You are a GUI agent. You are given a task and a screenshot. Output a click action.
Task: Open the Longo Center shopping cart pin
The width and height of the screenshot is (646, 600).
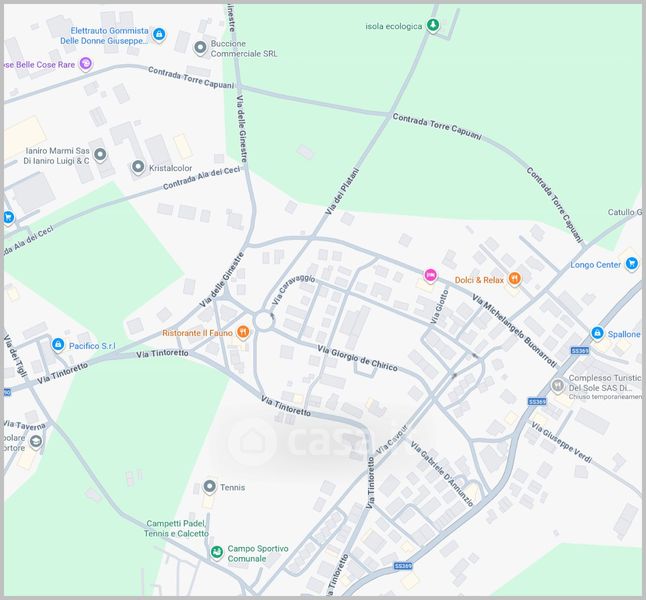632,263
